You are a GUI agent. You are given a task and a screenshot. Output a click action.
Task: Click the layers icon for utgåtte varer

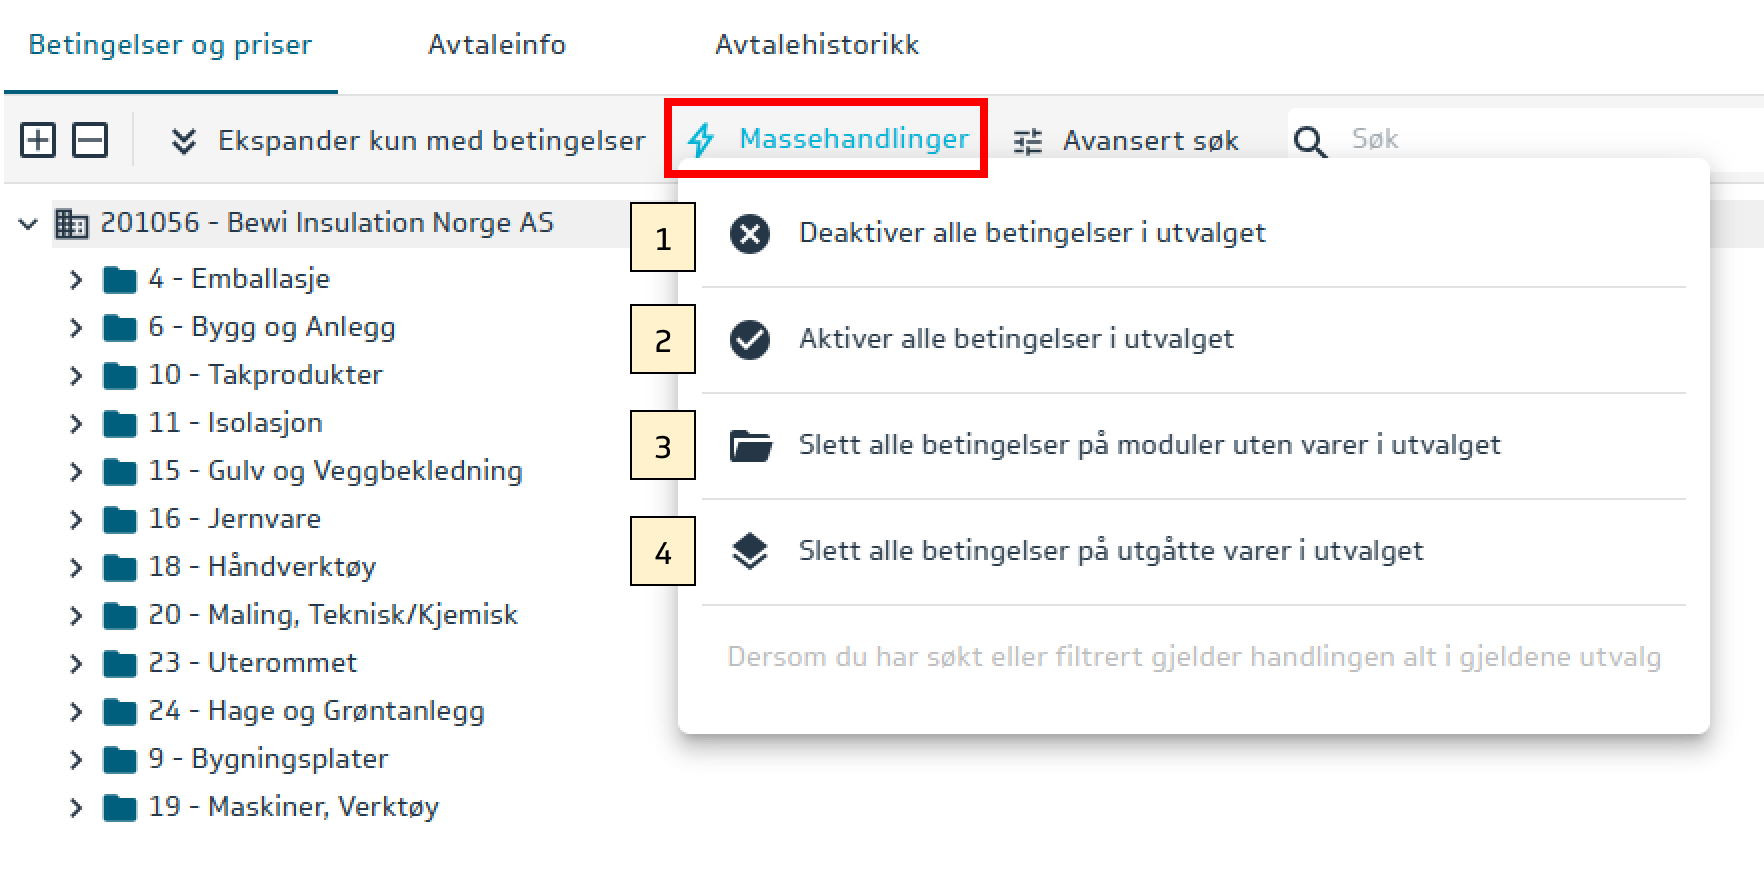pyautogui.click(x=750, y=552)
